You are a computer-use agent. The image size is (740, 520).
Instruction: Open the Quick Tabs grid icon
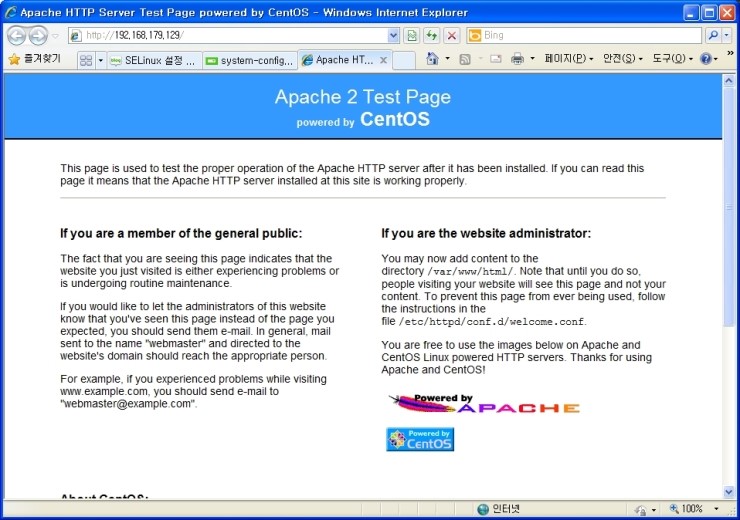pyautogui.click(x=86, y=60)
